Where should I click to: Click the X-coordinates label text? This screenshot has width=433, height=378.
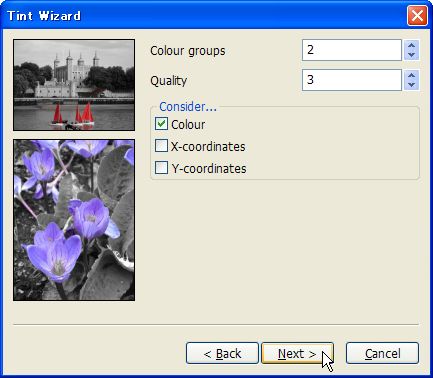pyautogui.click(x=208, y=147)
